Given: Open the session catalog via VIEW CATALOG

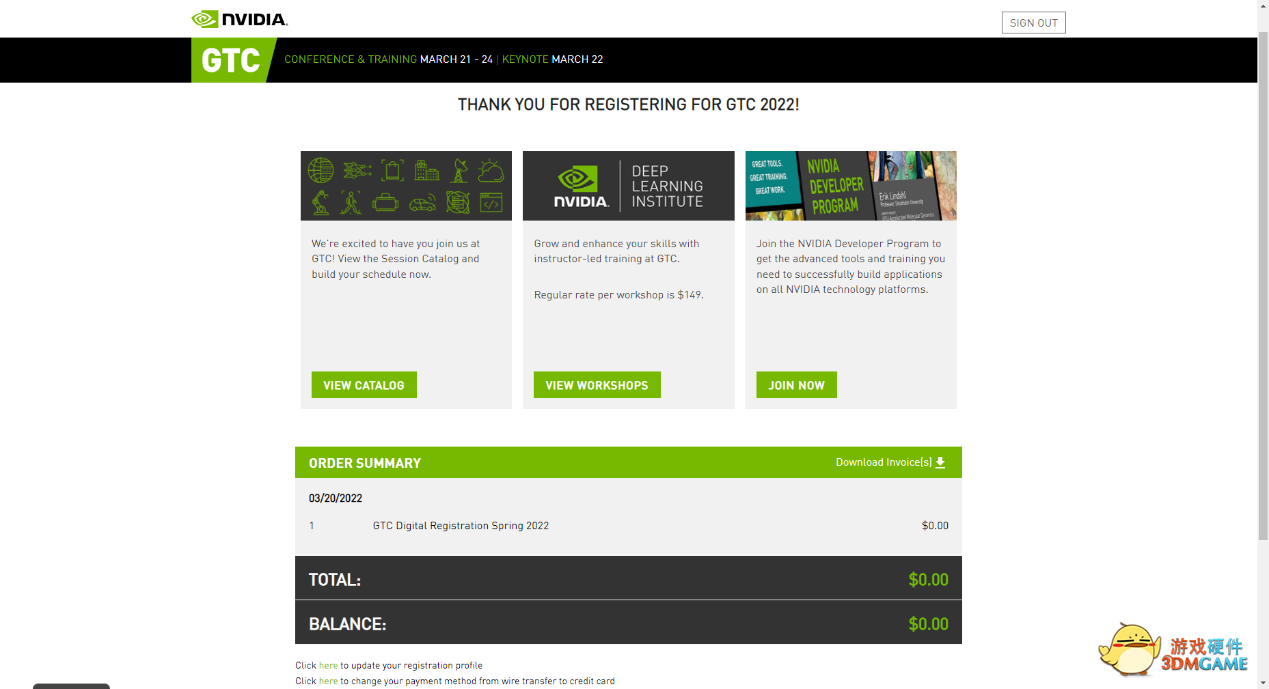Looking at the screenshot, I should coord(364,385).
